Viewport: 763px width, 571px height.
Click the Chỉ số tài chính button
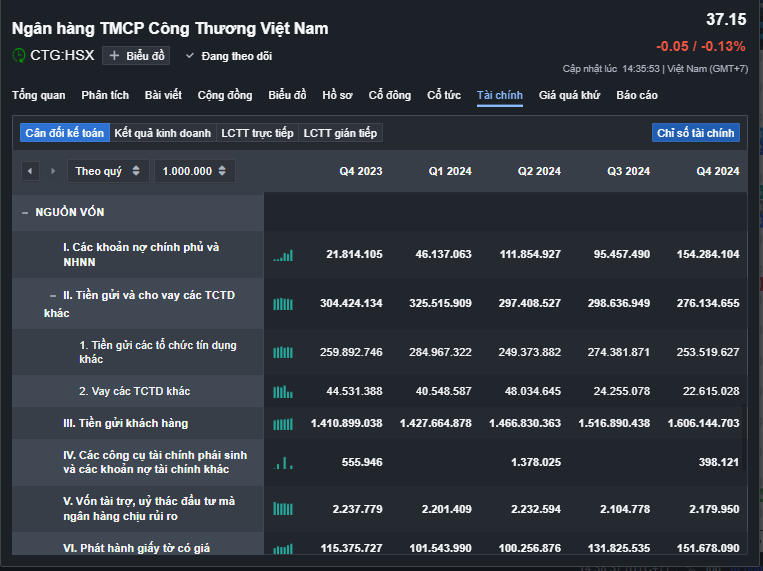tap(695, 133)
